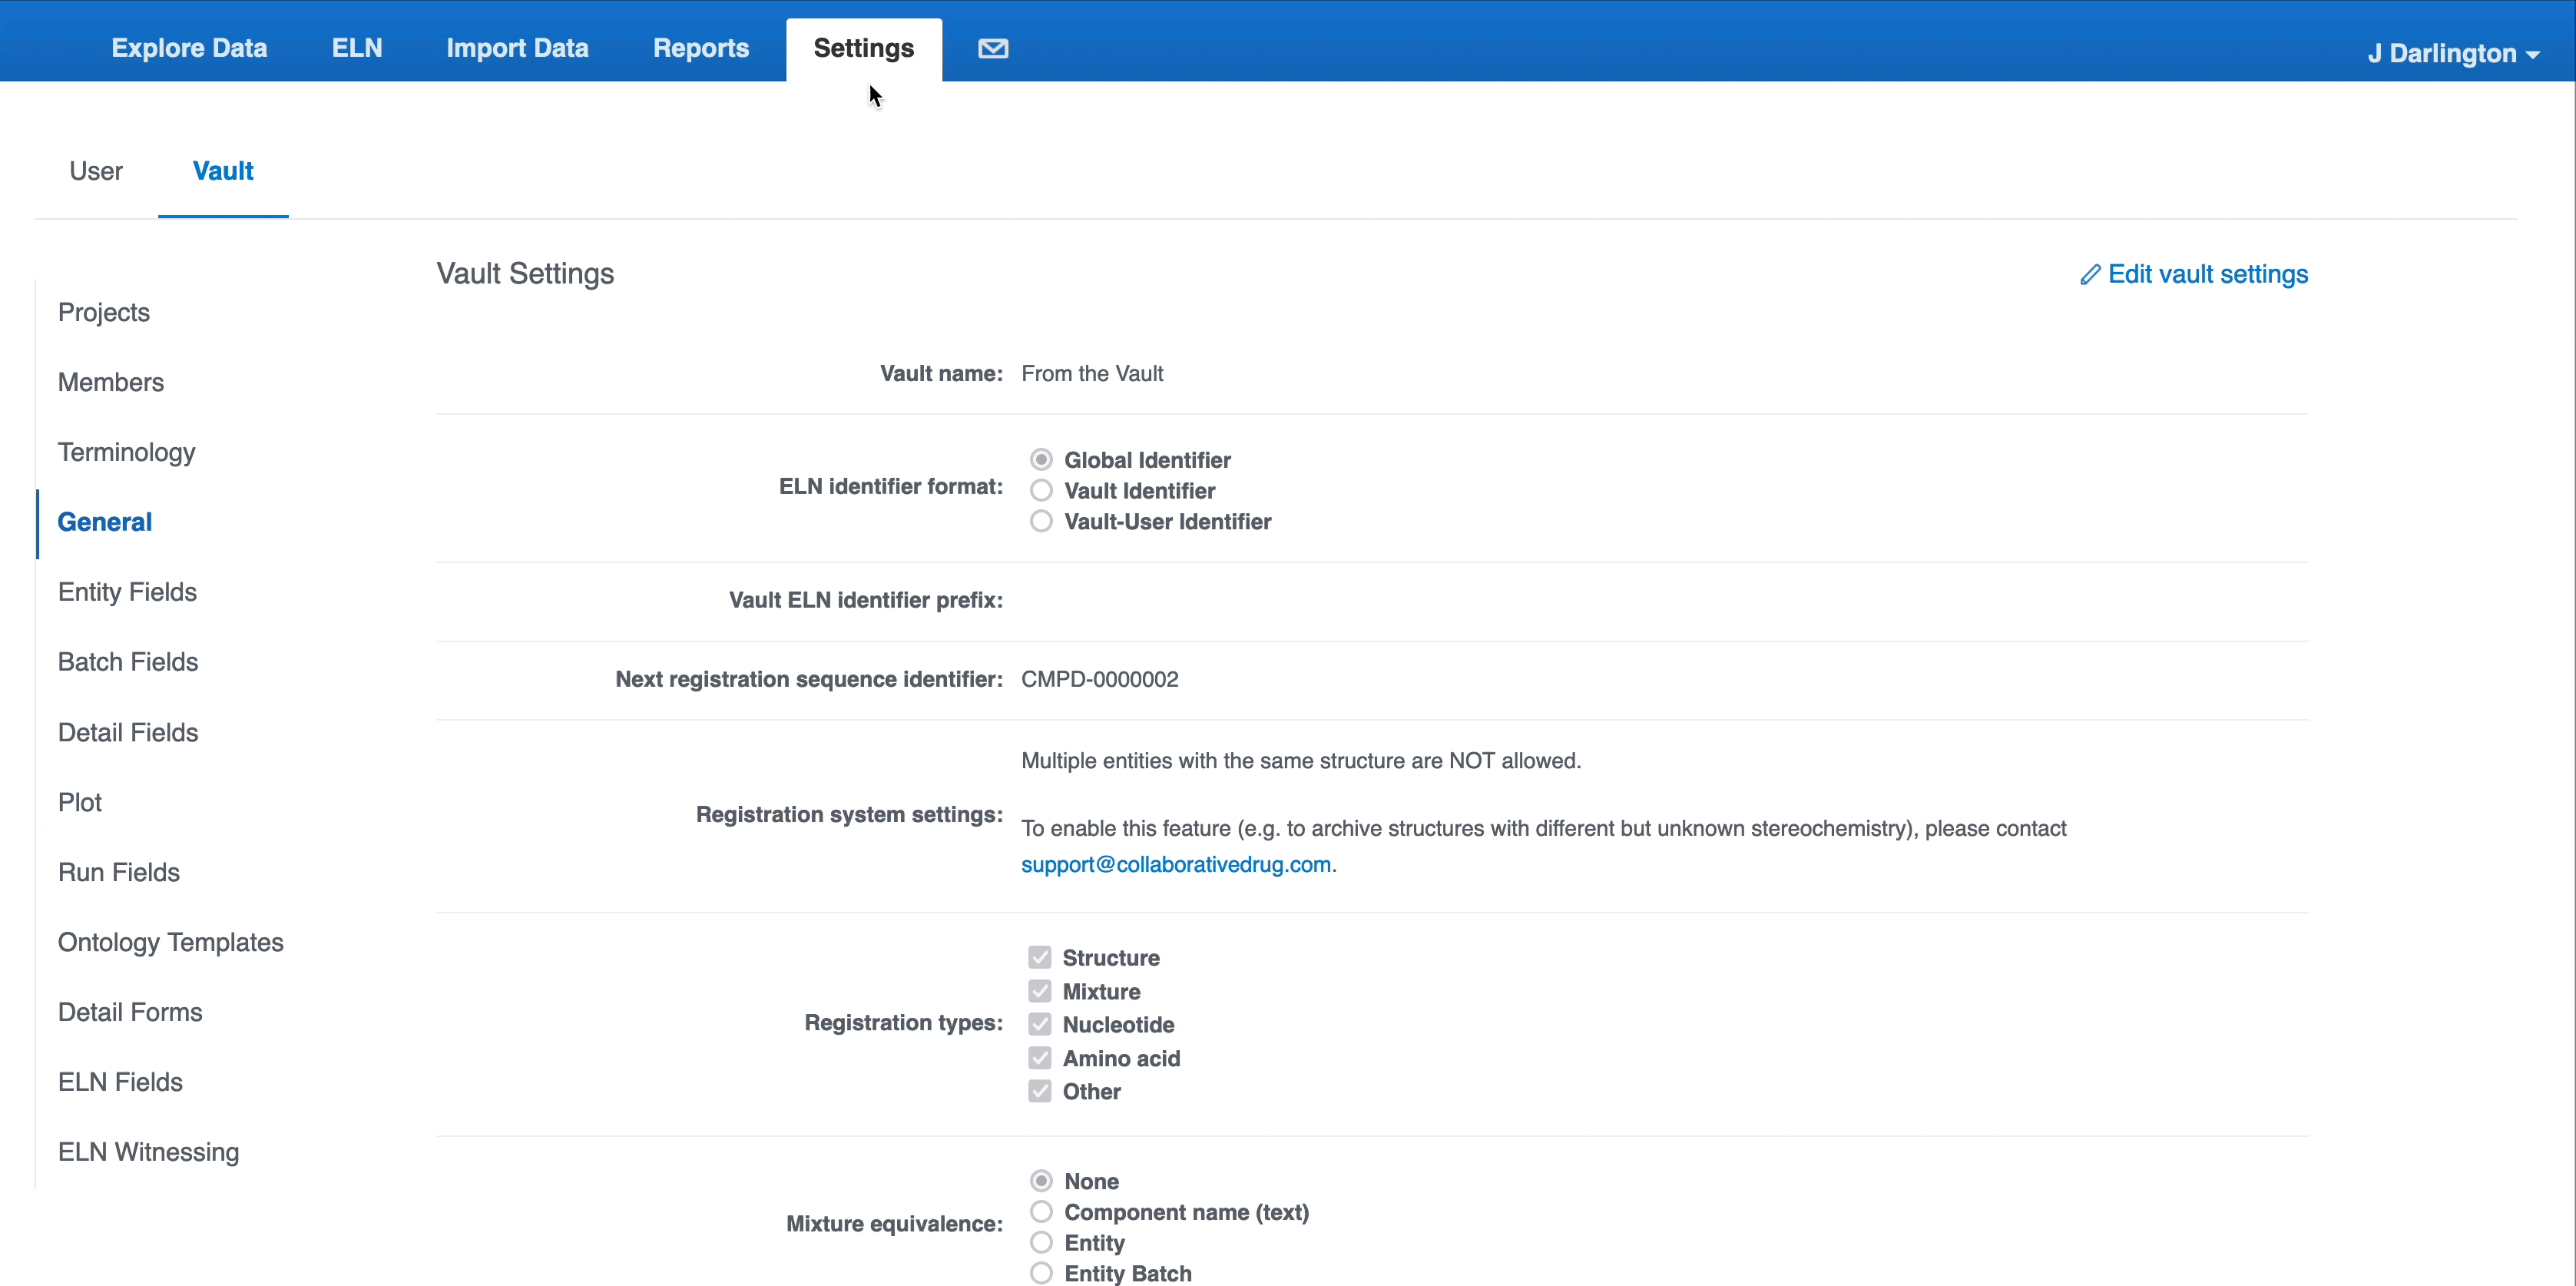
Task: Toggle the Other registration type checkbox
Action: tap(1040, 1091)
